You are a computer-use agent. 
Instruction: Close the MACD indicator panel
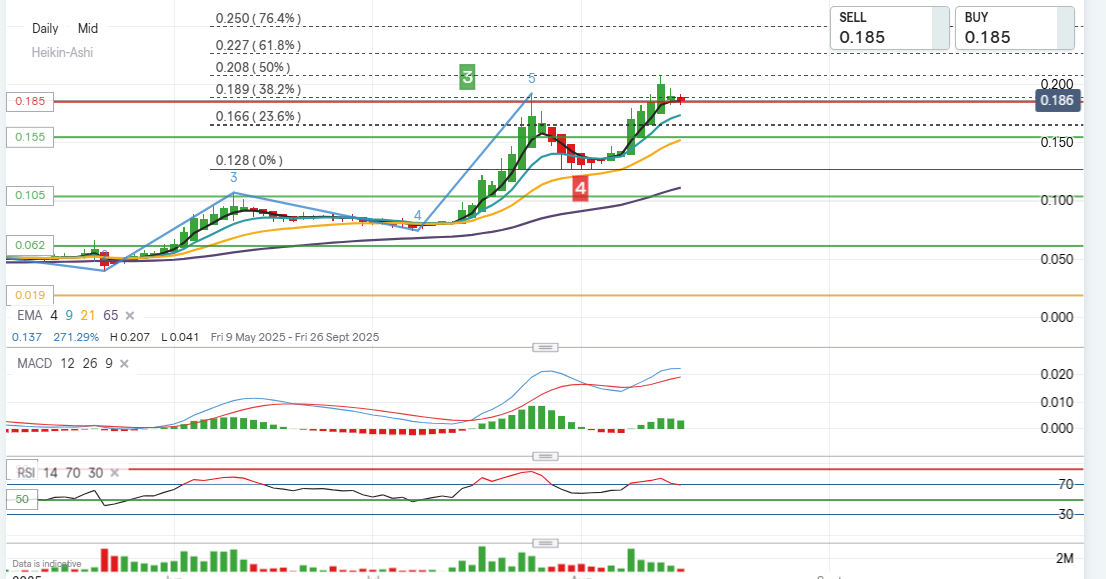[123, 363]
